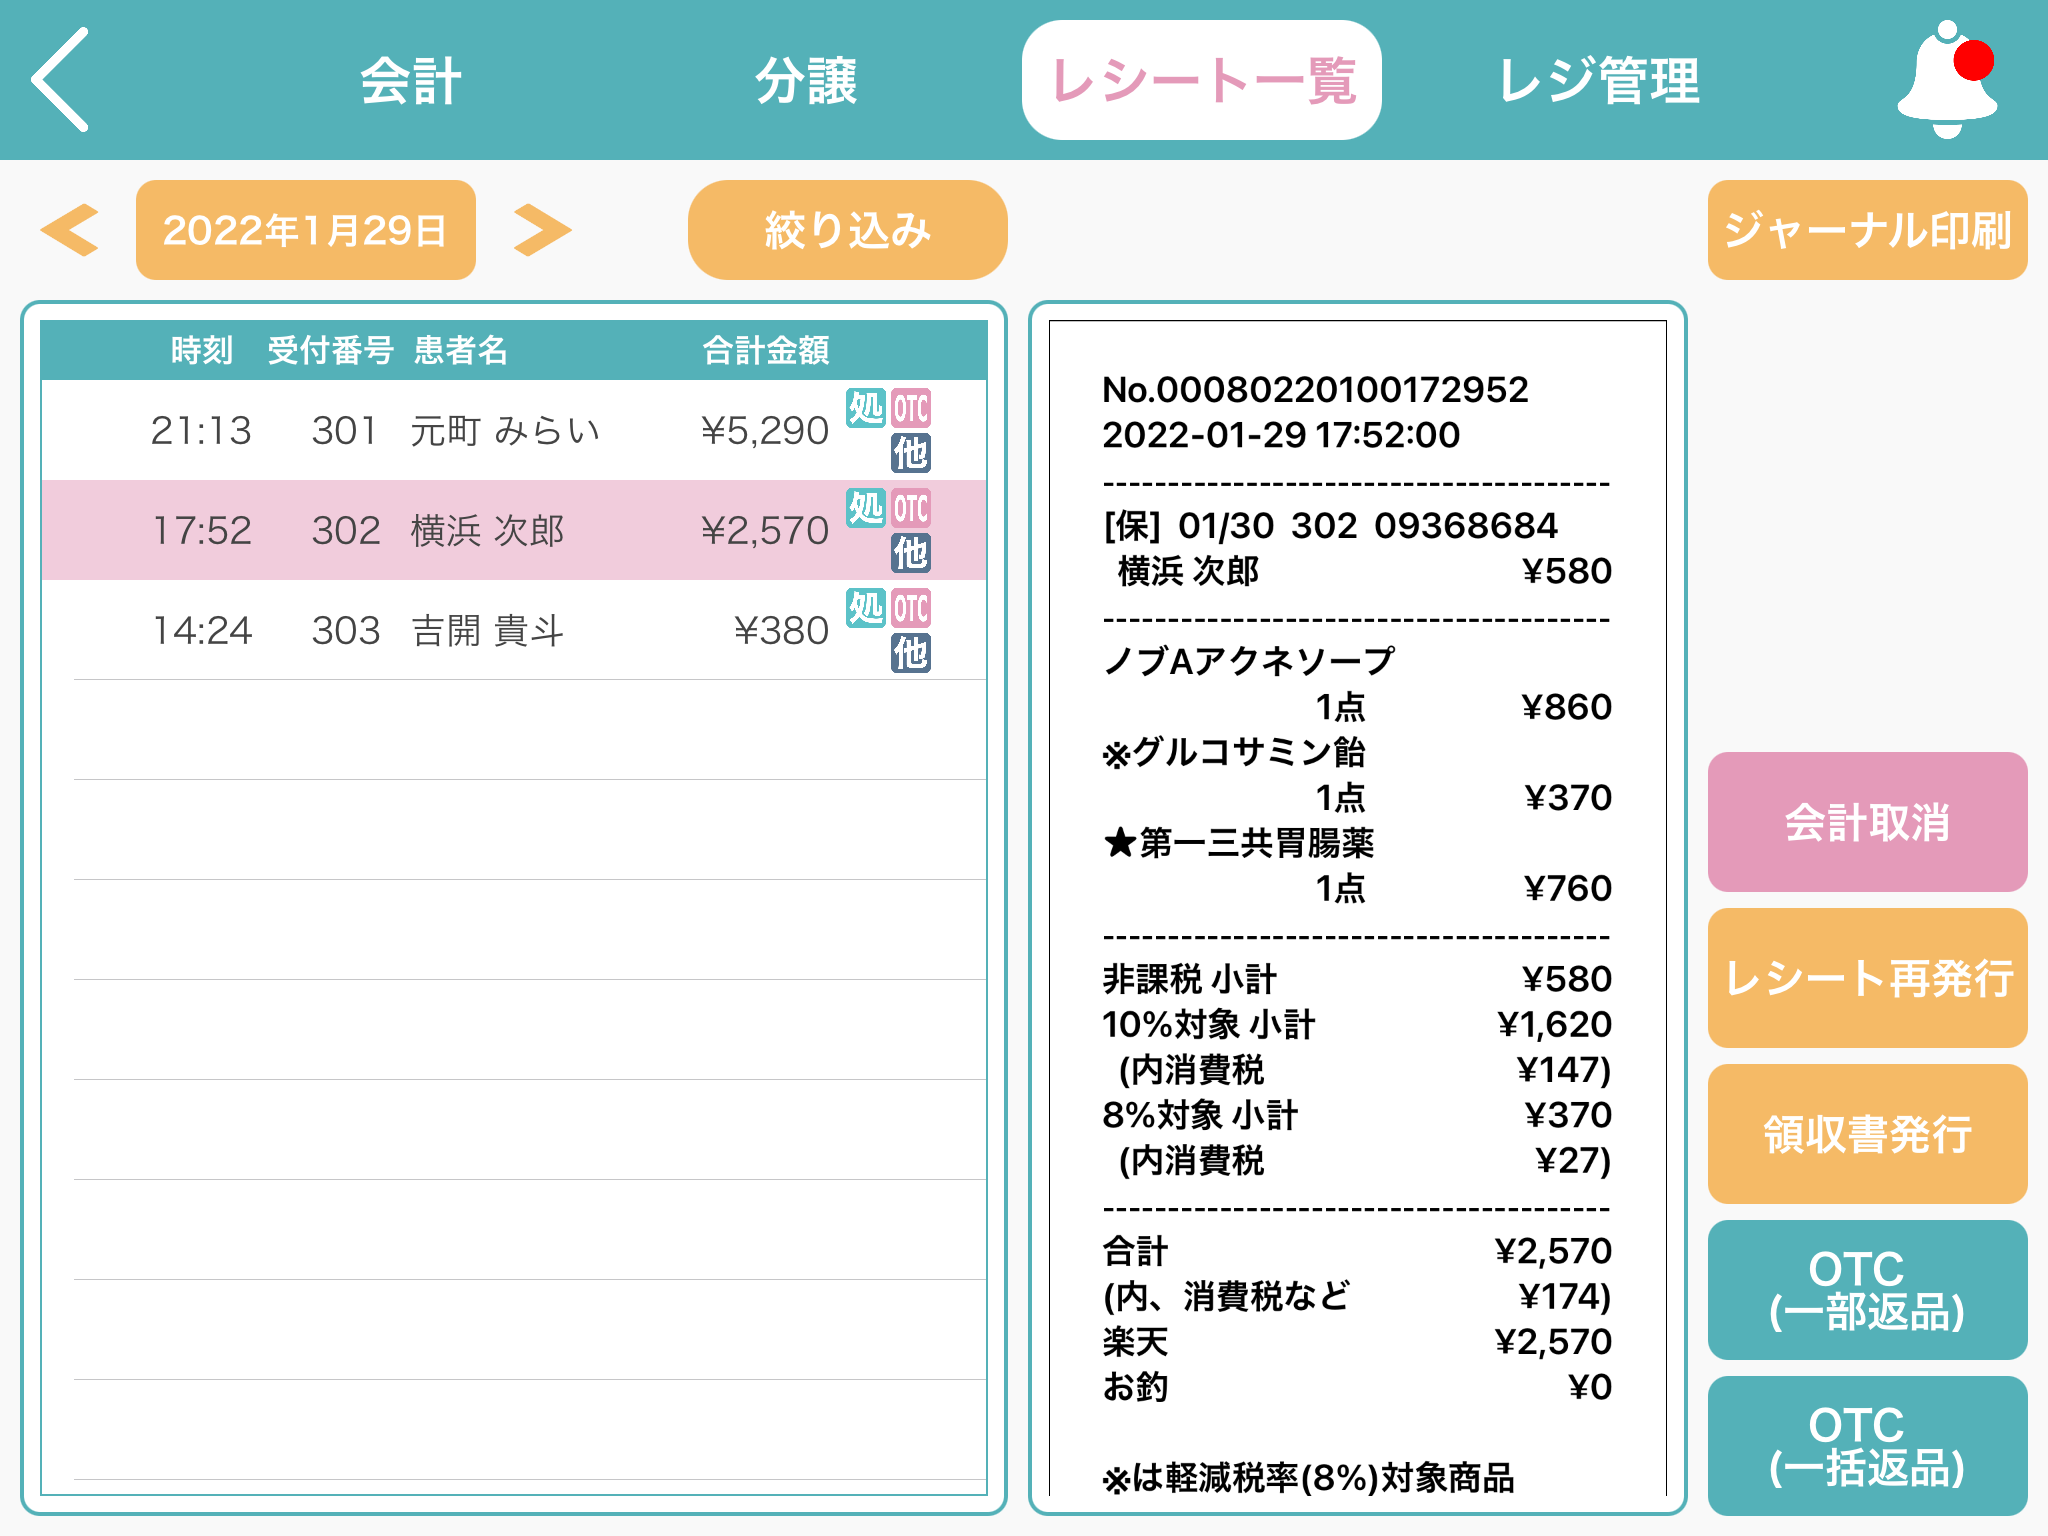This screenshot has height=1536, width=2048.
Task: Select the レシート一覧 tab
Action: point(1202,80)
